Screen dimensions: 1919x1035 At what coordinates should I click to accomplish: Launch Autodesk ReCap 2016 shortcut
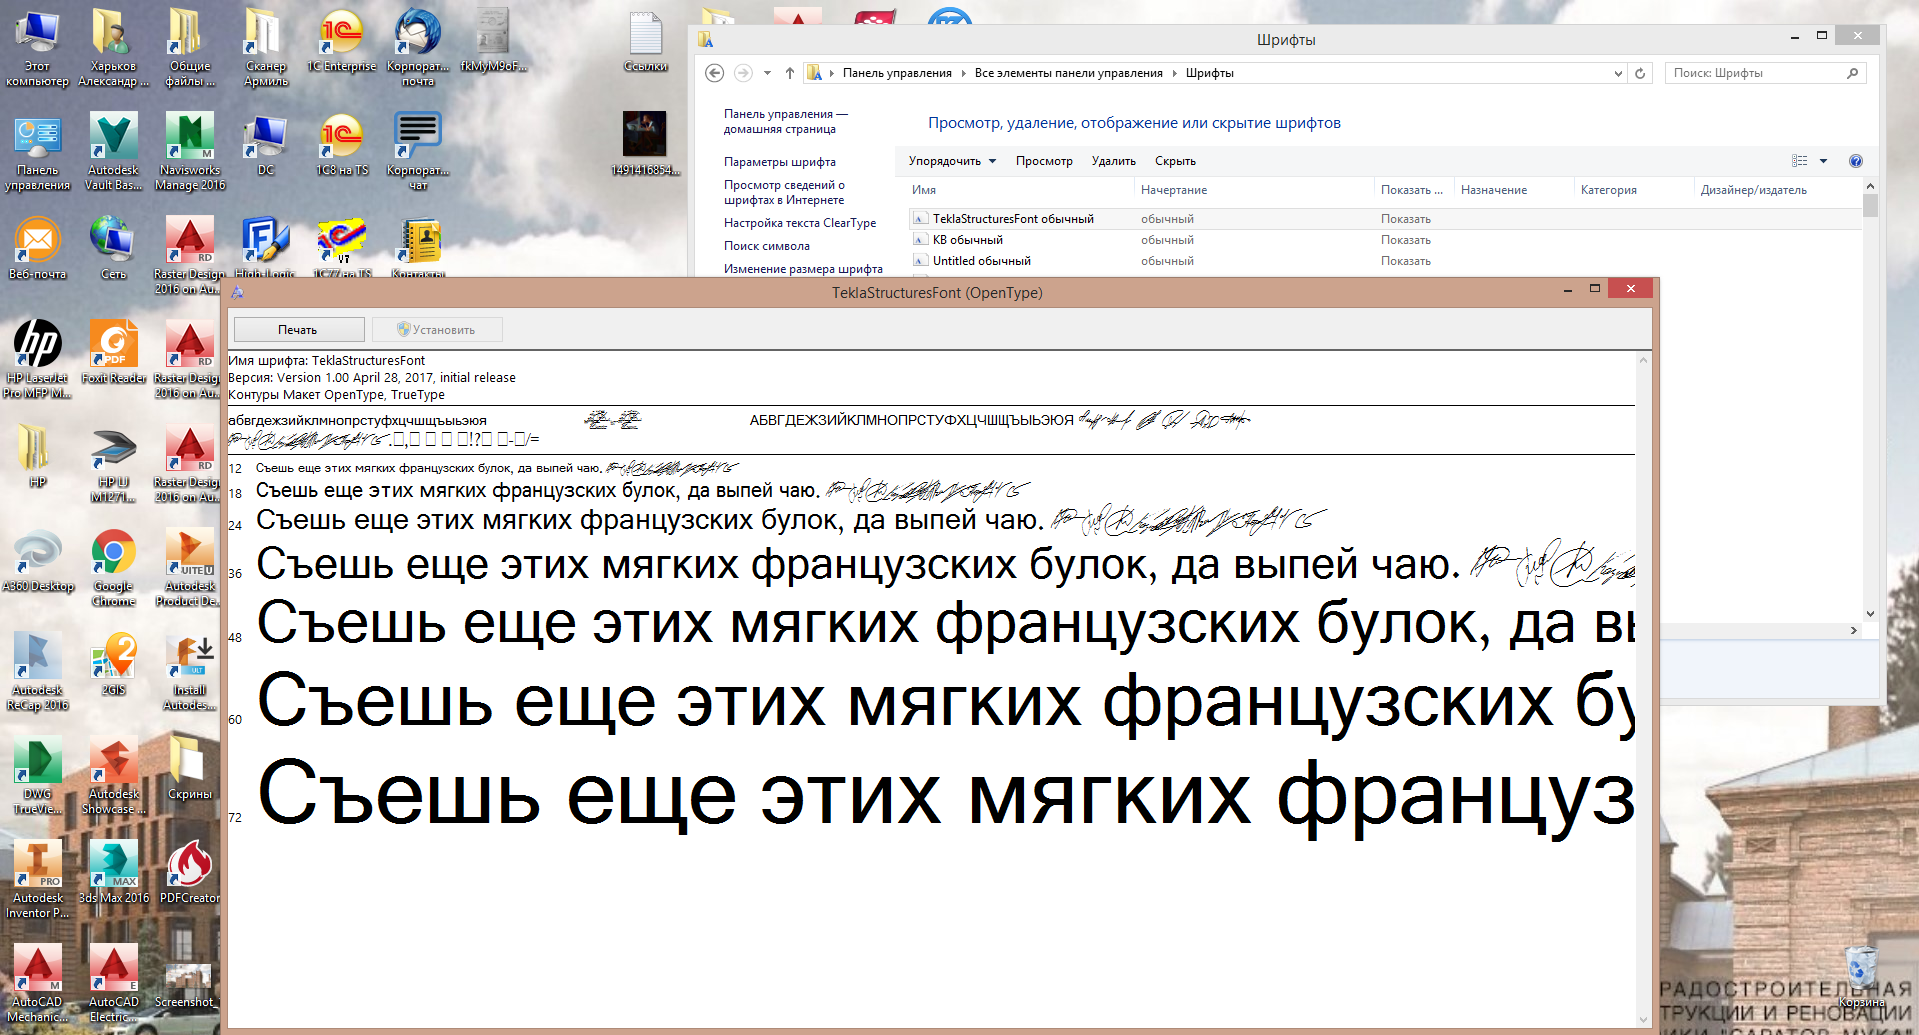[x=37, y=671]
